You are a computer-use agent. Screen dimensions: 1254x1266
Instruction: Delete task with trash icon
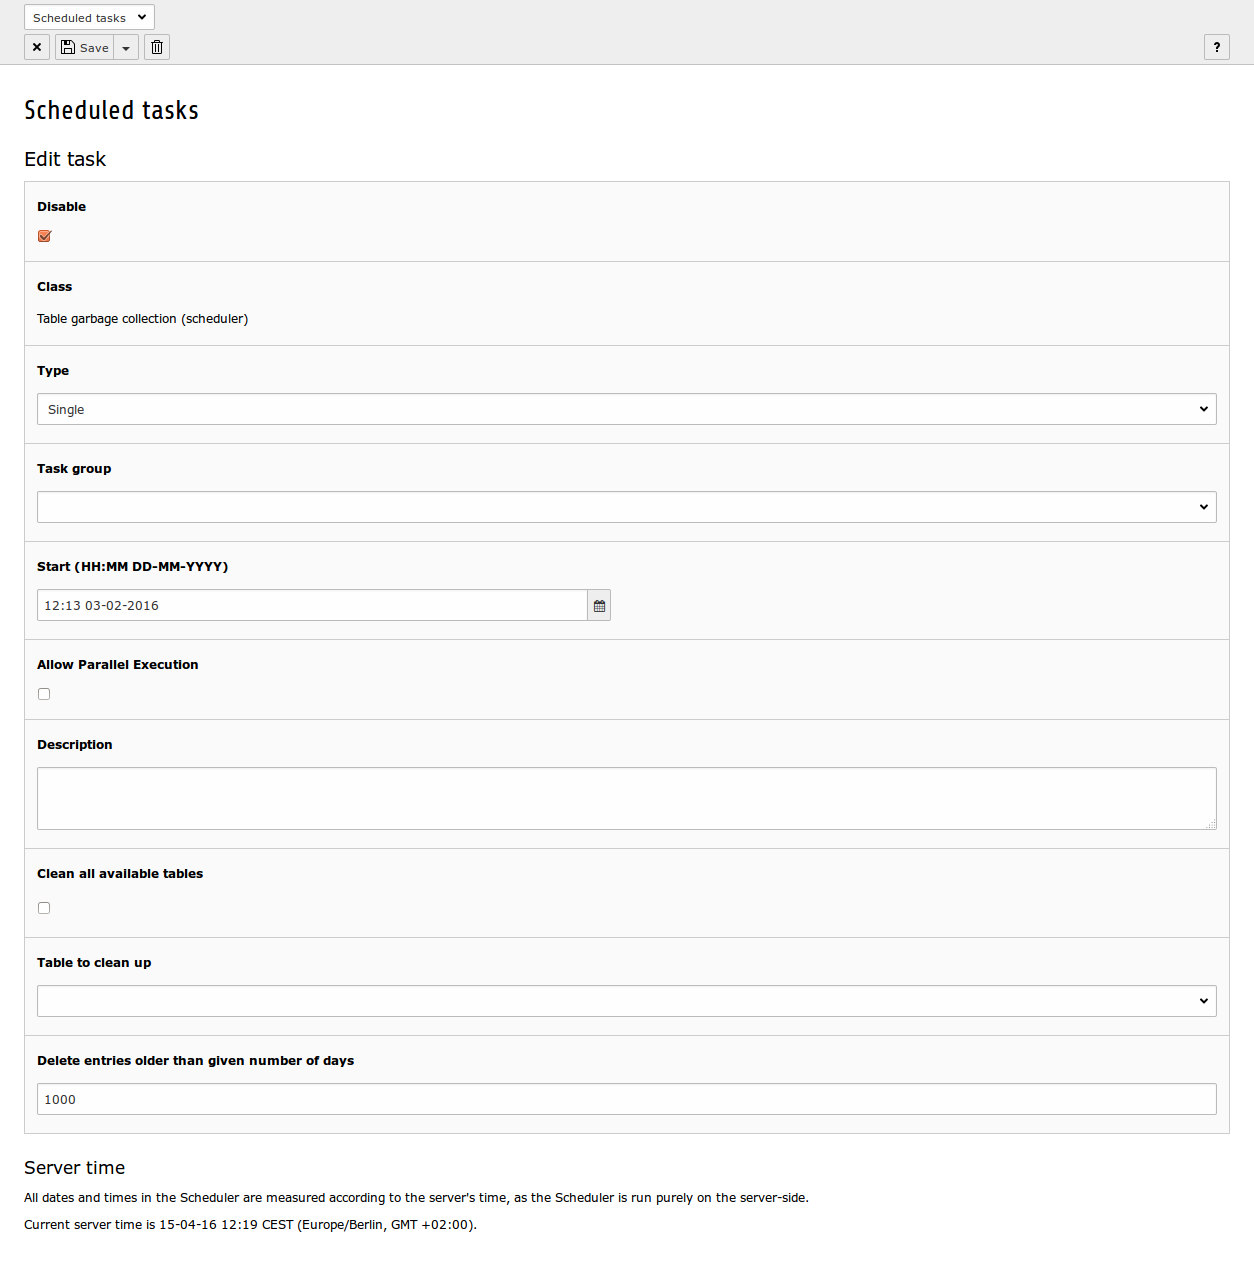pos(157,47)
